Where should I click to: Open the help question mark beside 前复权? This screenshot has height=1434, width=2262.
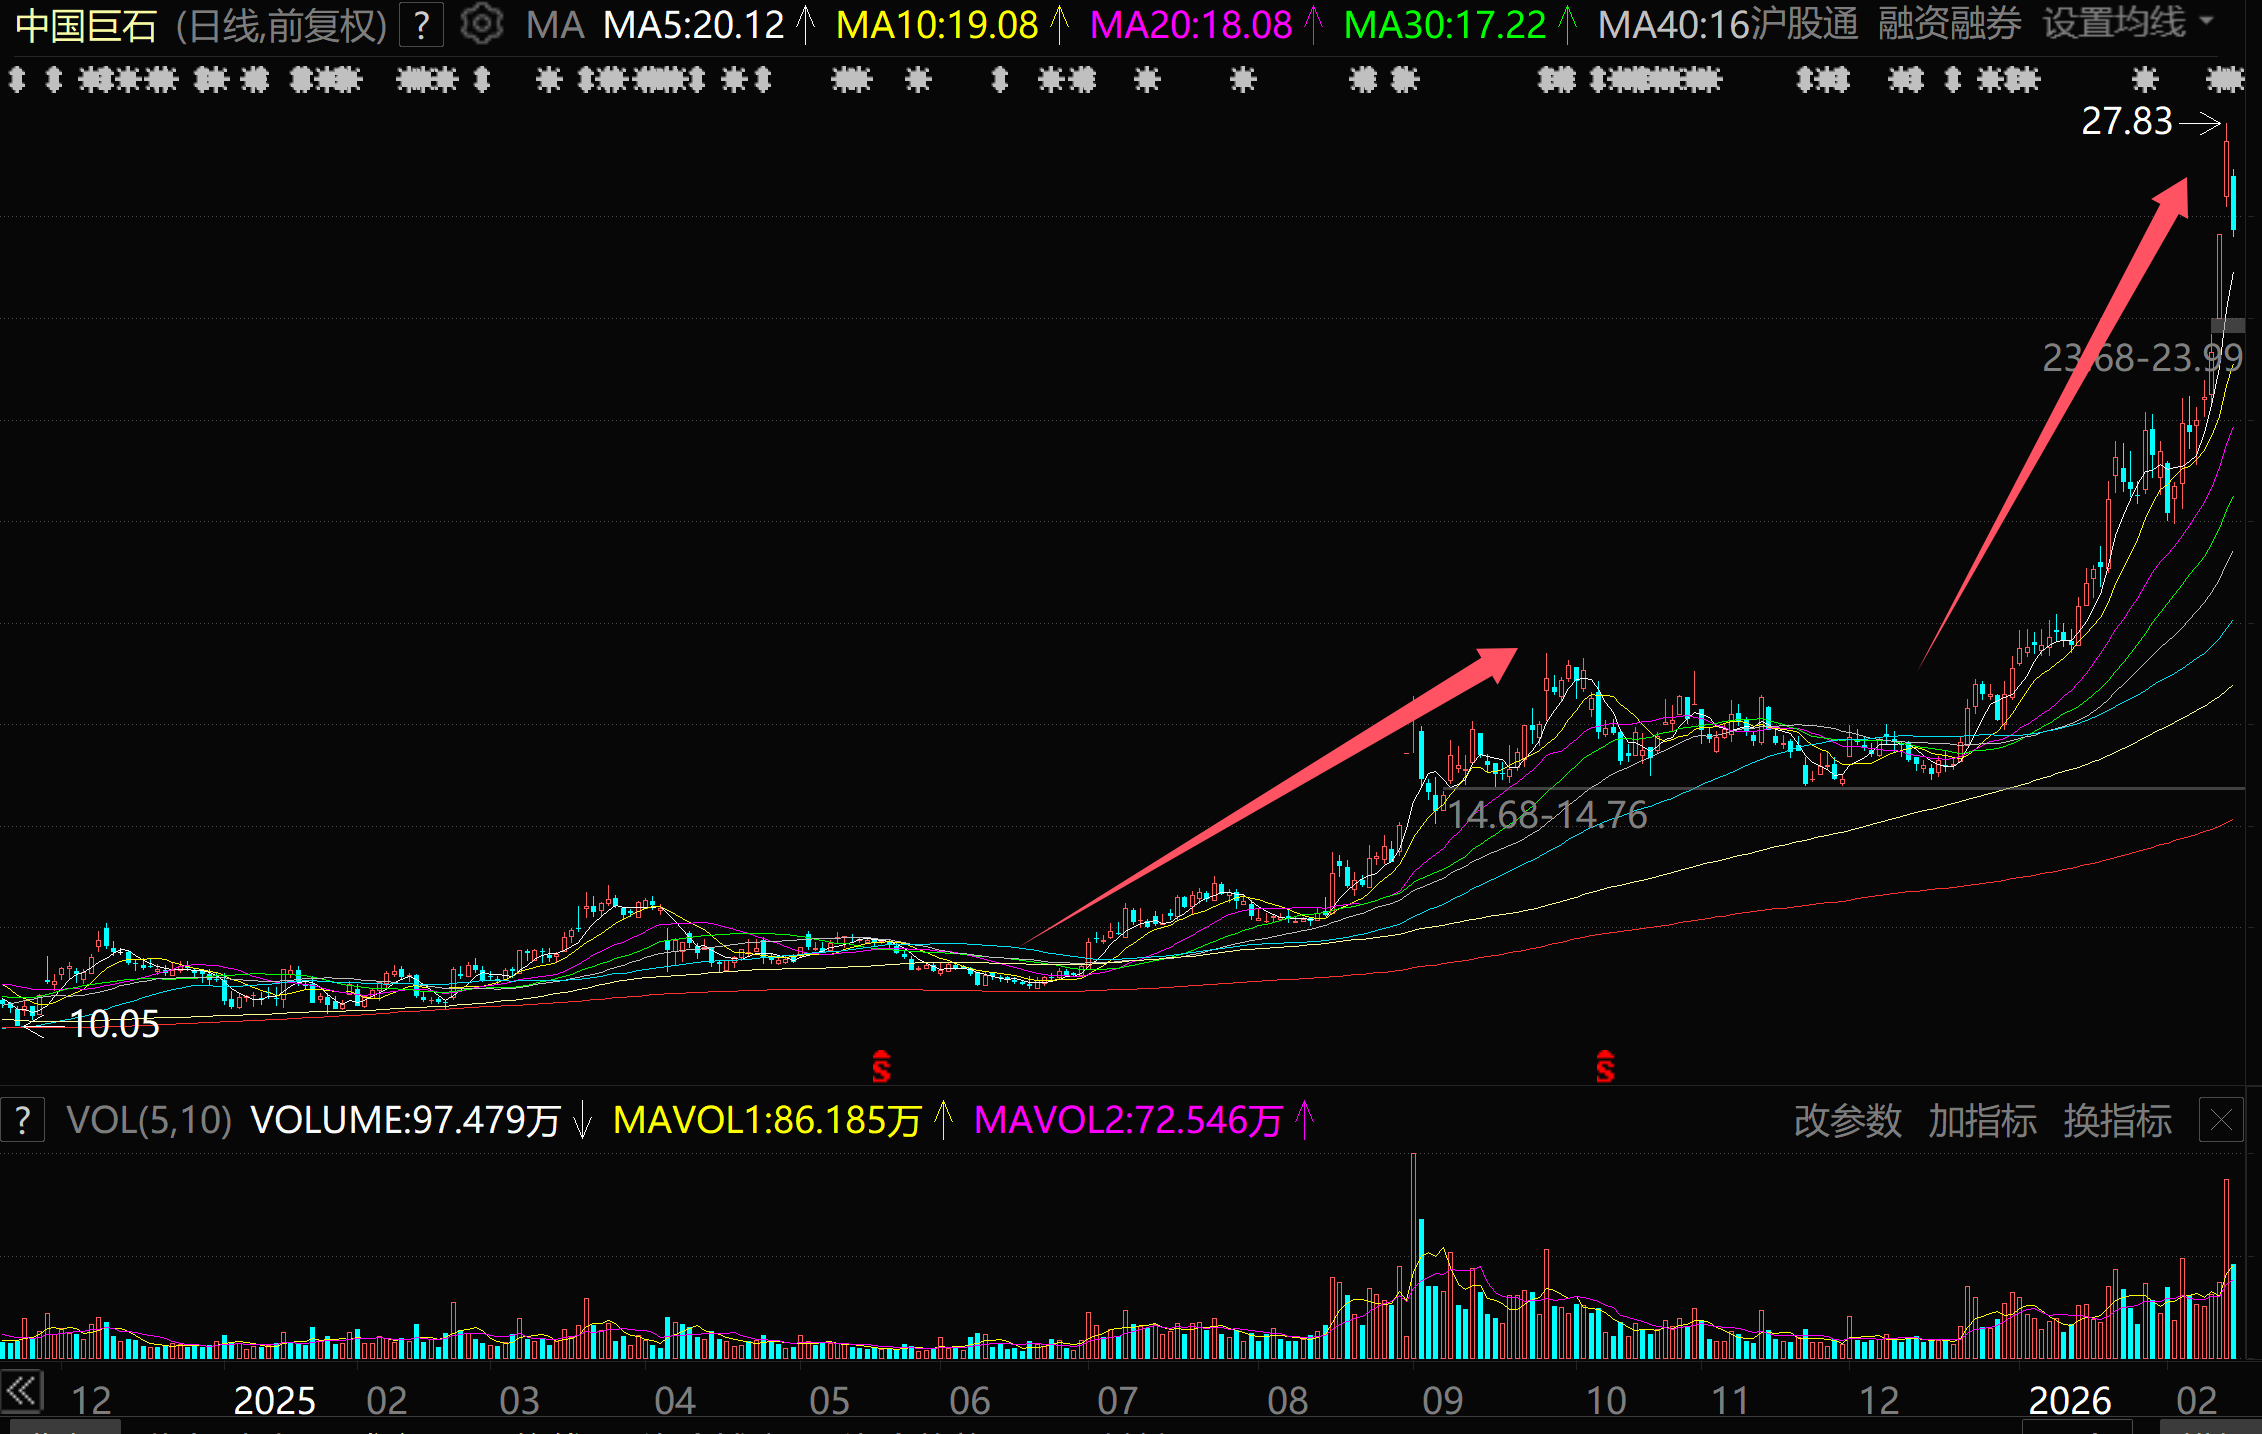[422, 25]
